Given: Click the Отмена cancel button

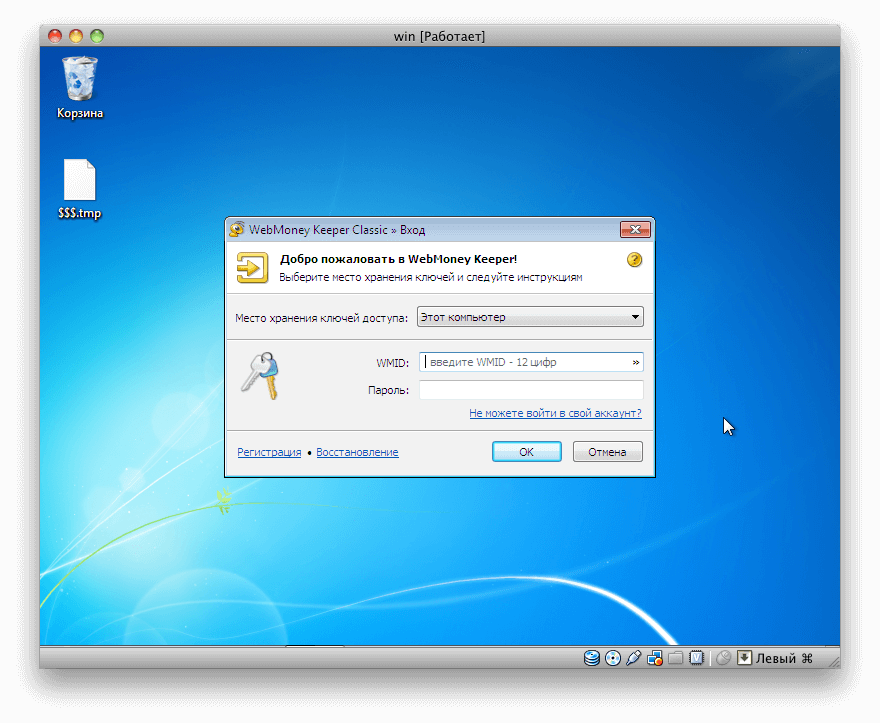Looking at the screenshot, I should tap(607, 452).
